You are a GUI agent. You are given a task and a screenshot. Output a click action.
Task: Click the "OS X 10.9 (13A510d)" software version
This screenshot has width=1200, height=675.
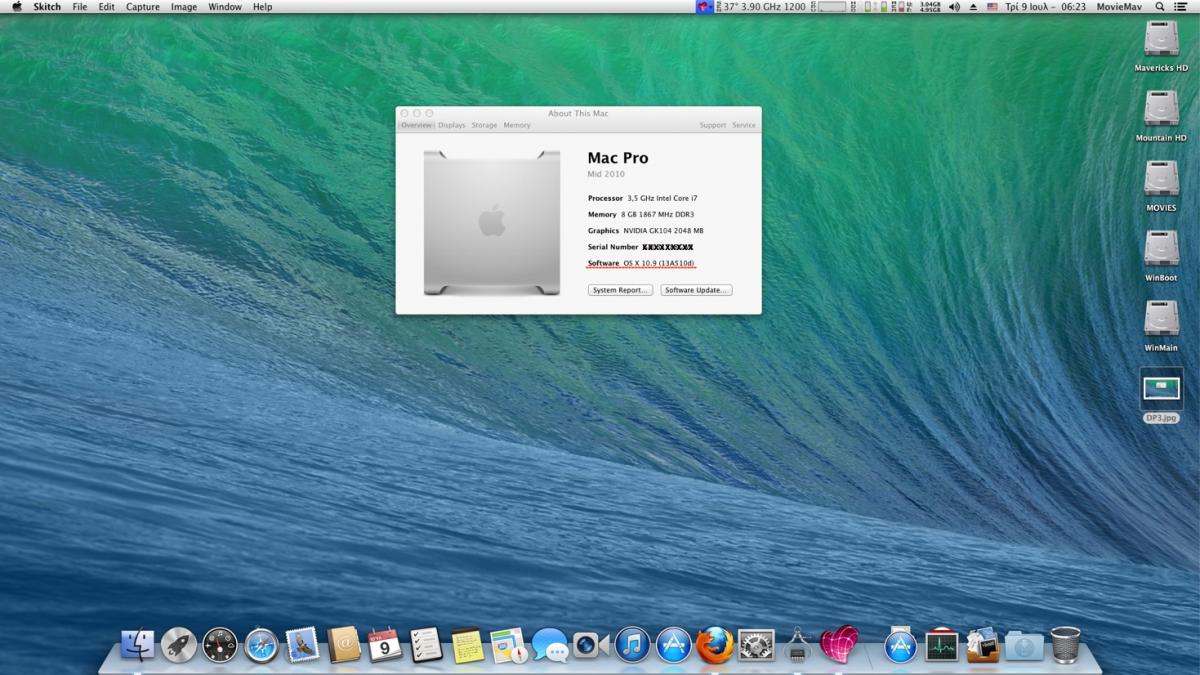[659, 263]
